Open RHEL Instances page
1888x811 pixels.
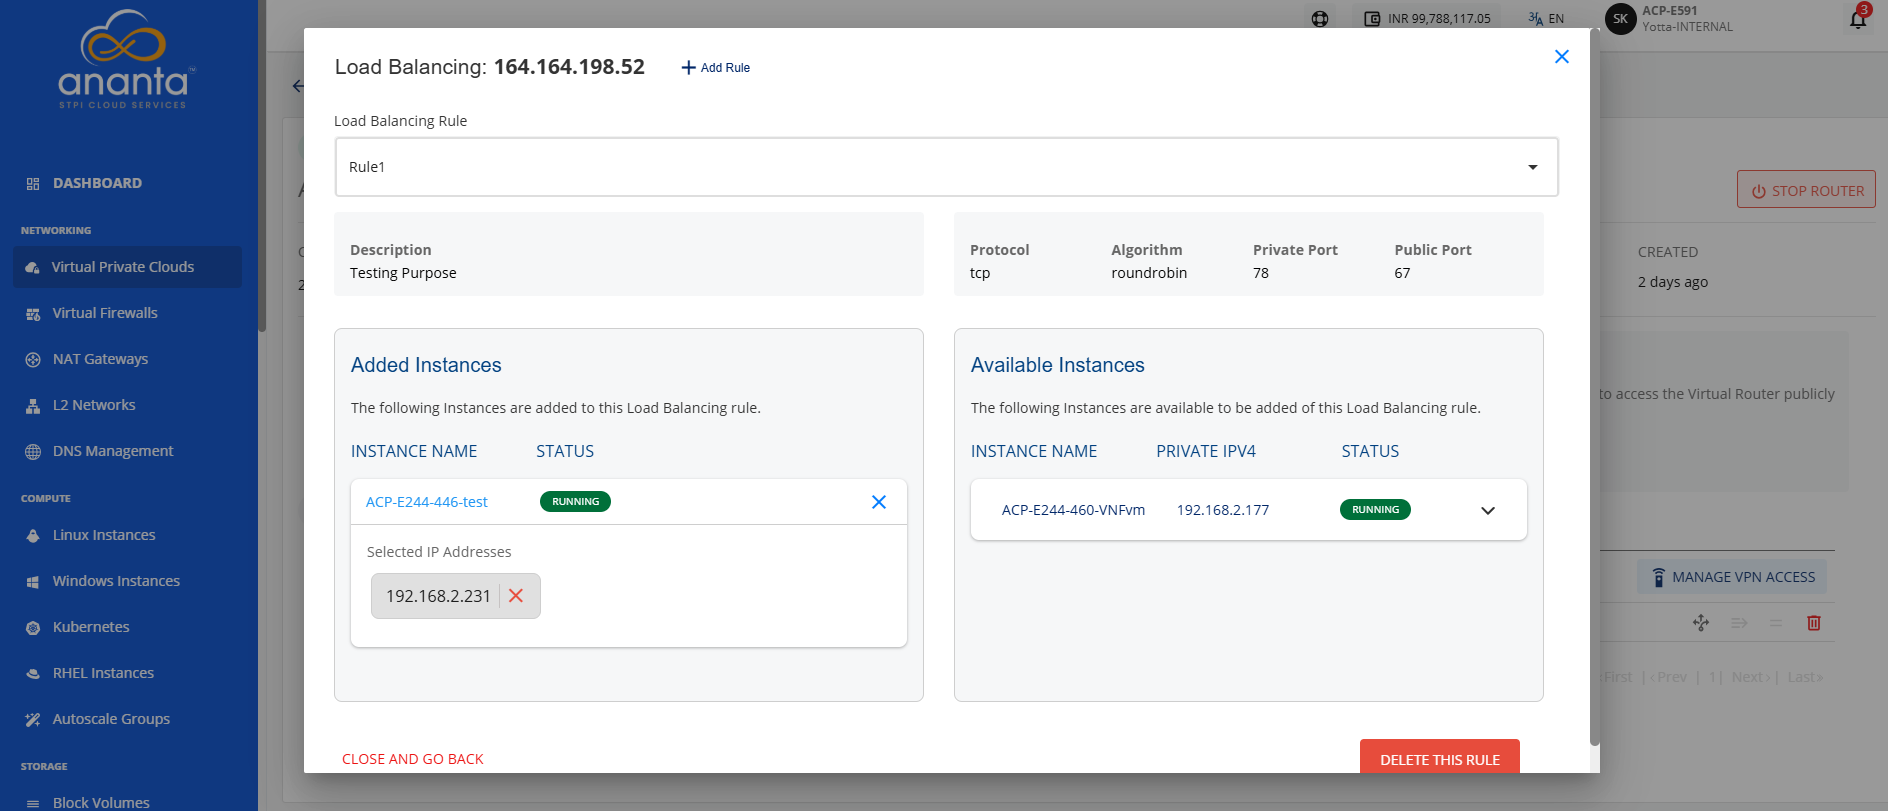pyautogui.click(x=103, y=673)
